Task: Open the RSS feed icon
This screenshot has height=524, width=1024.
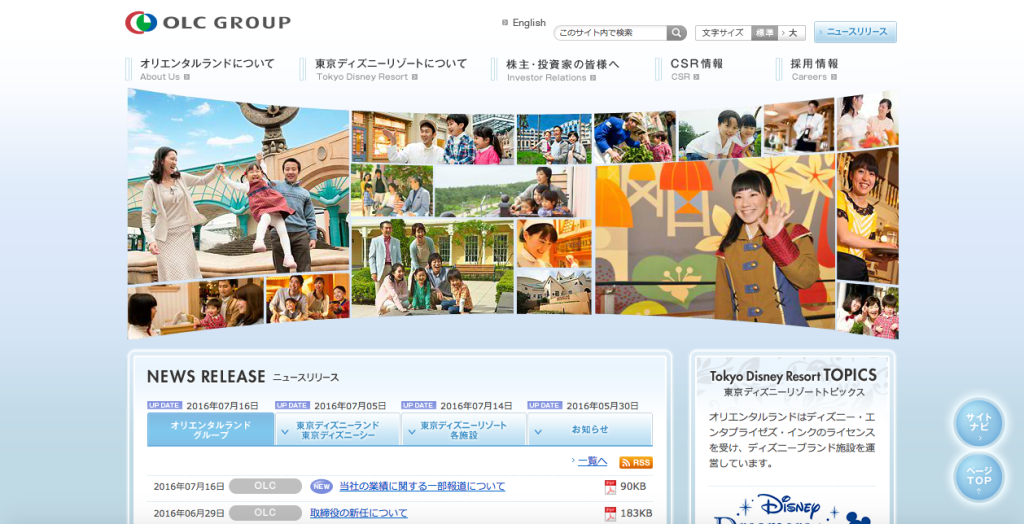Action: 636,462
